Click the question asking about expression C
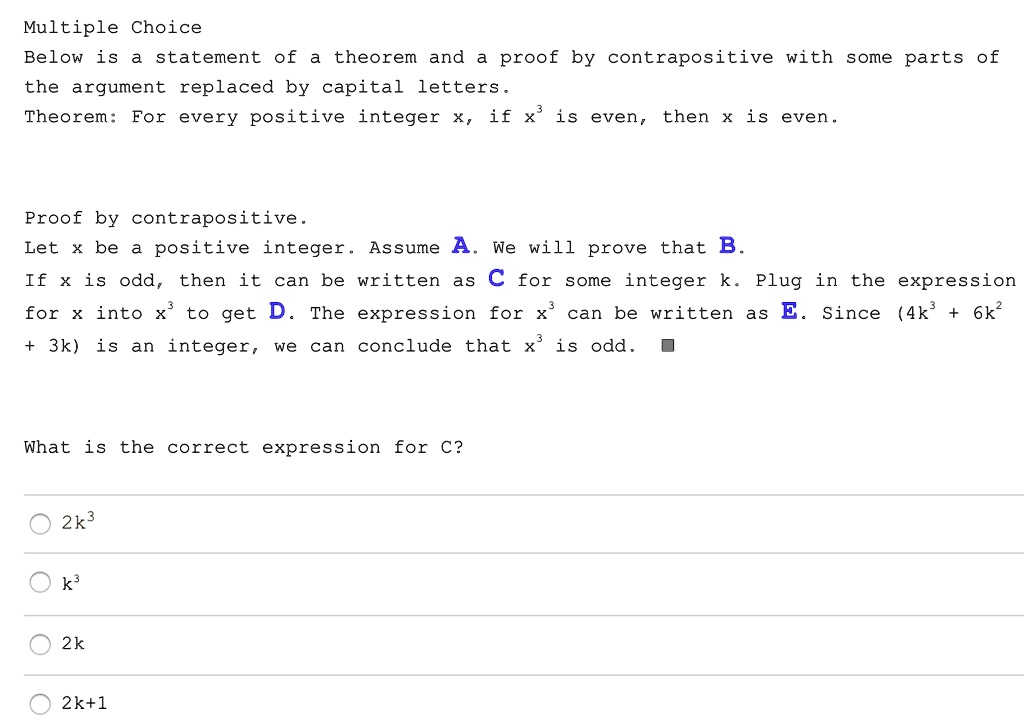The width and height of the screenshot is (1024, 728). 243,447
